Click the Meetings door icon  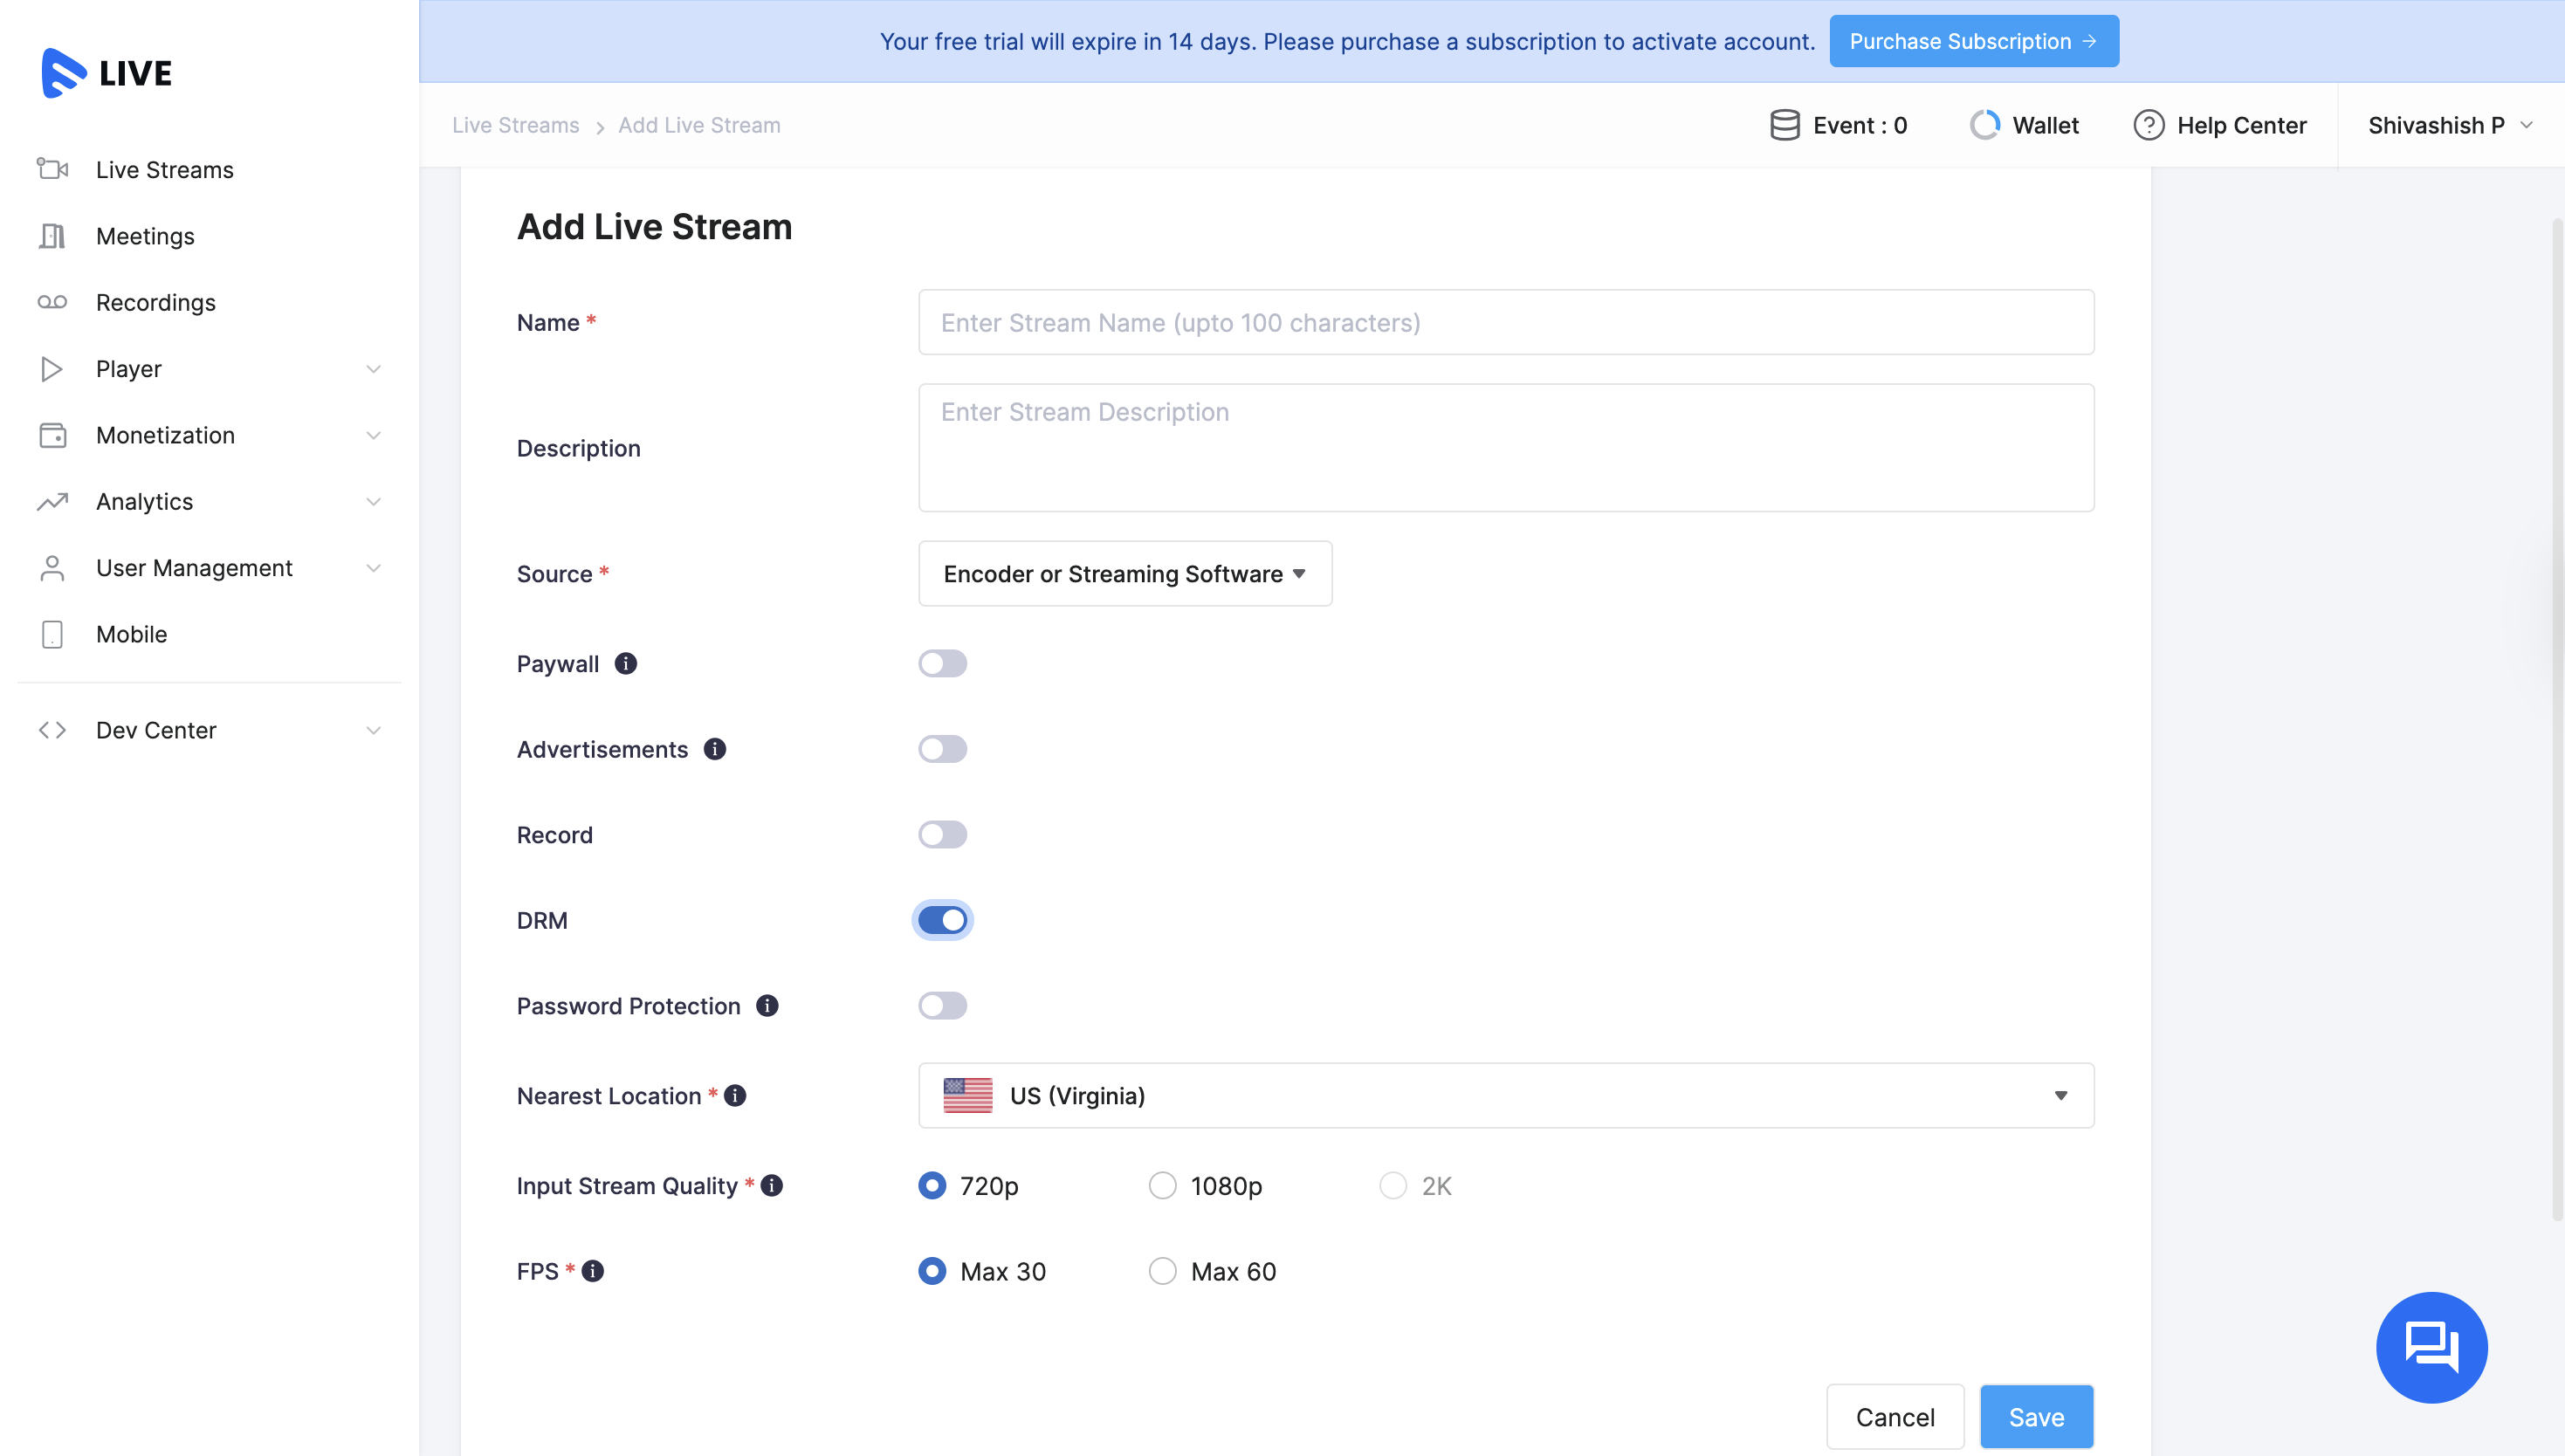52,236
